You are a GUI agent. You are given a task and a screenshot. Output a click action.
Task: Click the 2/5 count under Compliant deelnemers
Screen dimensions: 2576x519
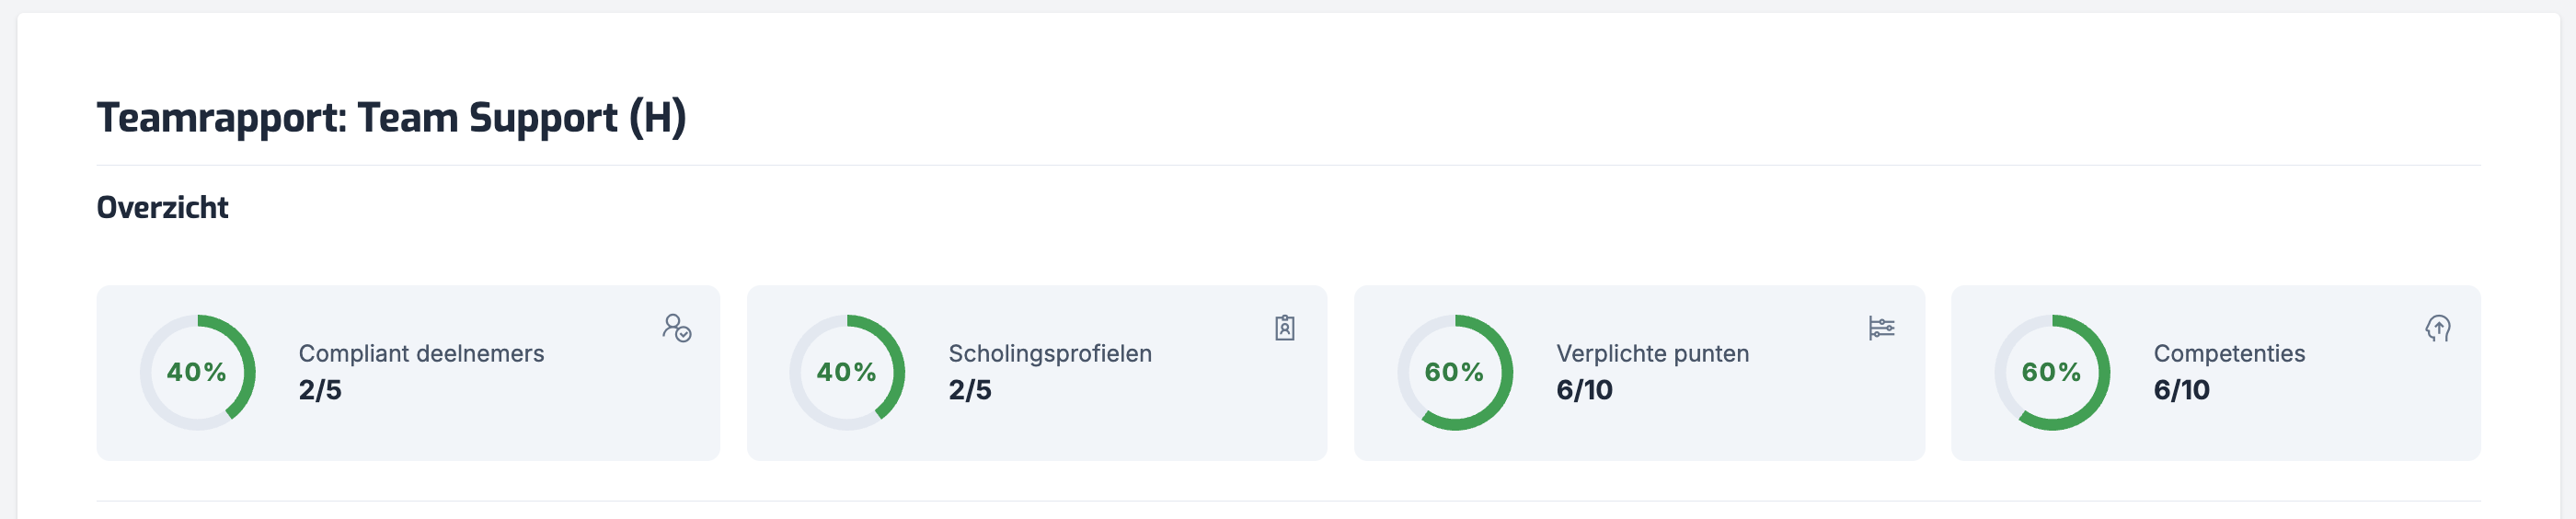point(320,390)
